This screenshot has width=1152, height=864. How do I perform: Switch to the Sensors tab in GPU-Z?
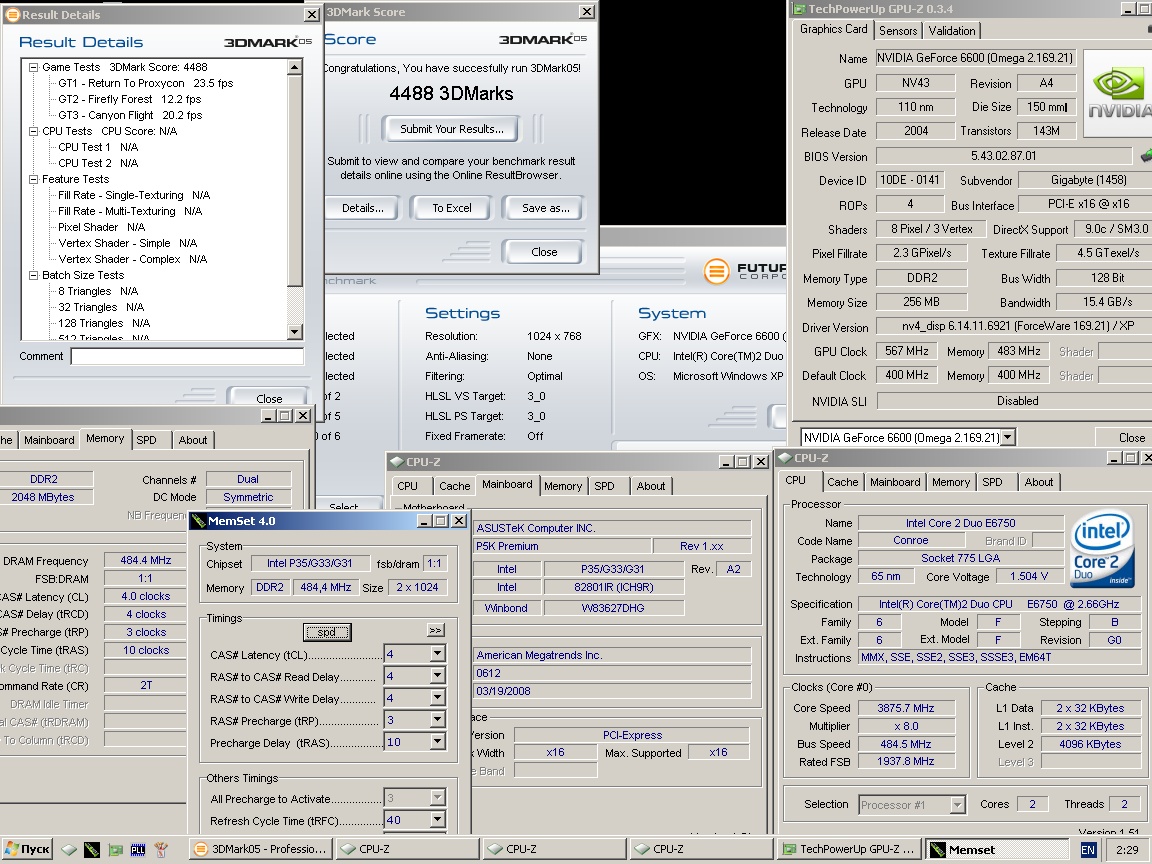click(898, 31)
